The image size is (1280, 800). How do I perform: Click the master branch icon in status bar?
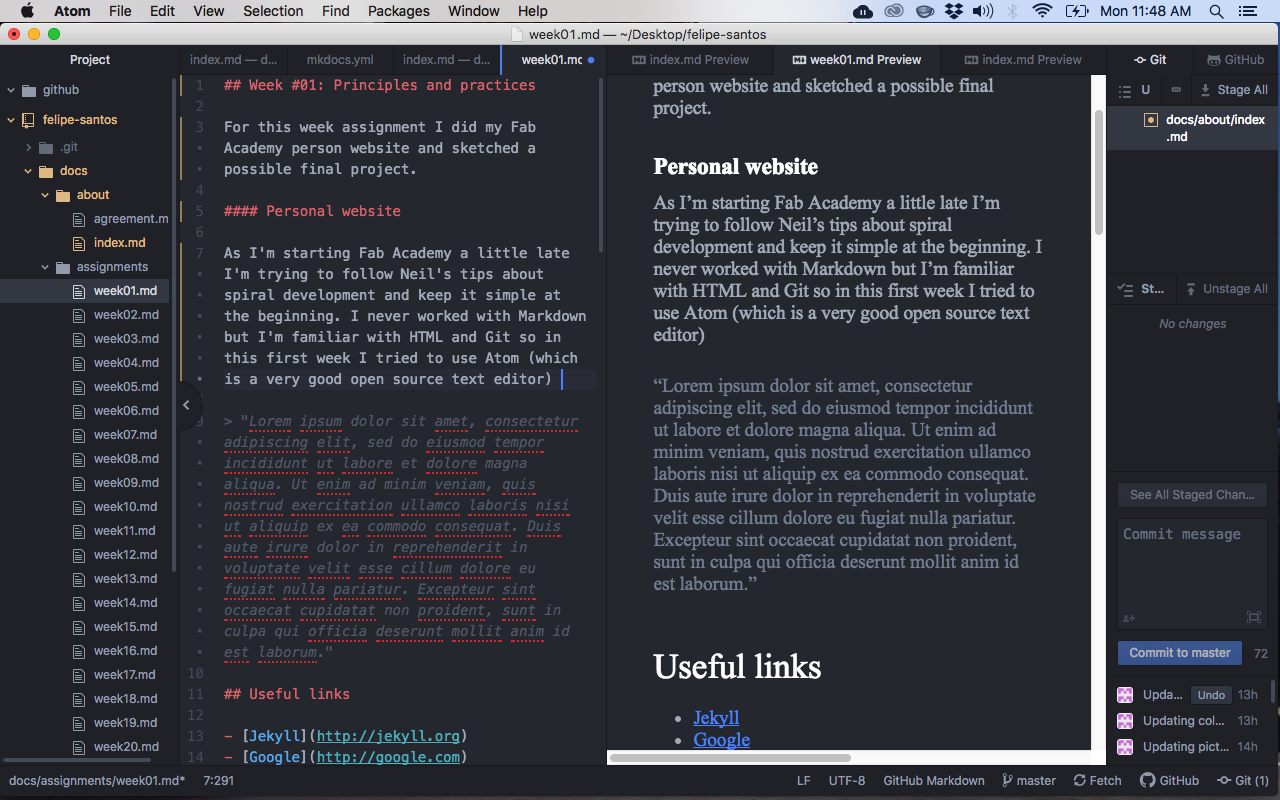[x=1007, y=781]
